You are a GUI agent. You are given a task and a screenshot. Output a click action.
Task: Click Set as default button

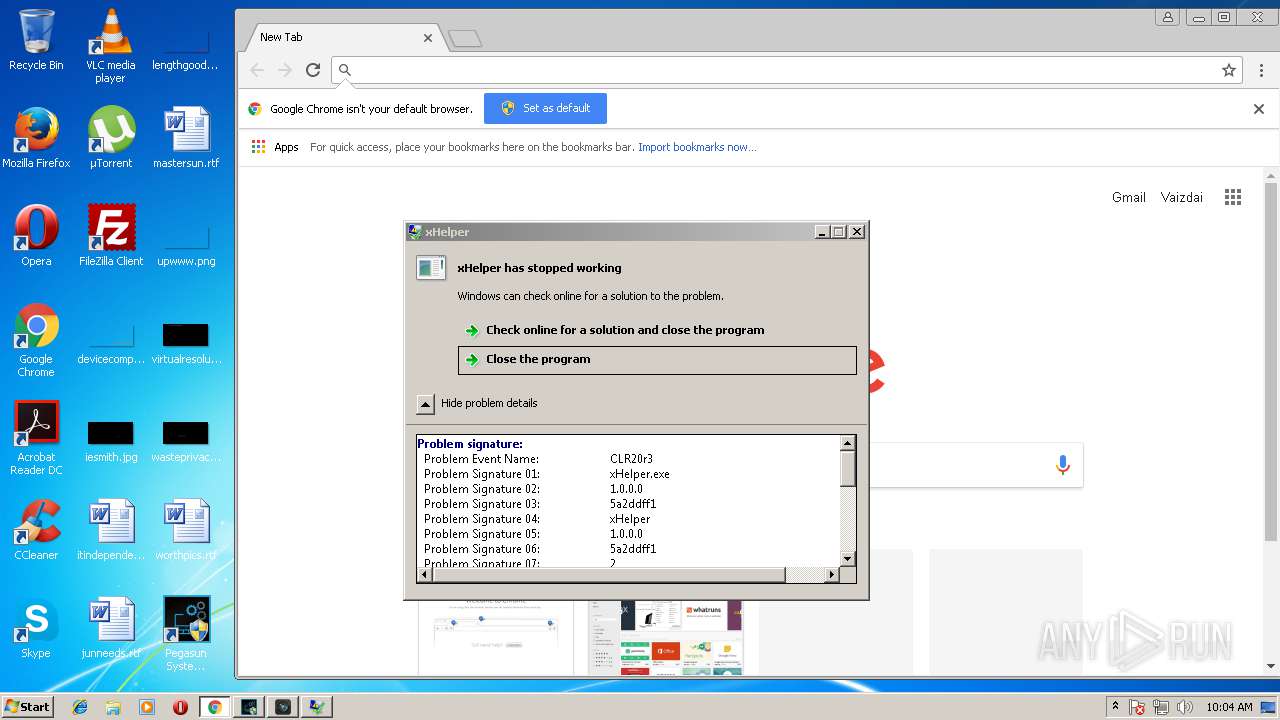tap(545, 108)
